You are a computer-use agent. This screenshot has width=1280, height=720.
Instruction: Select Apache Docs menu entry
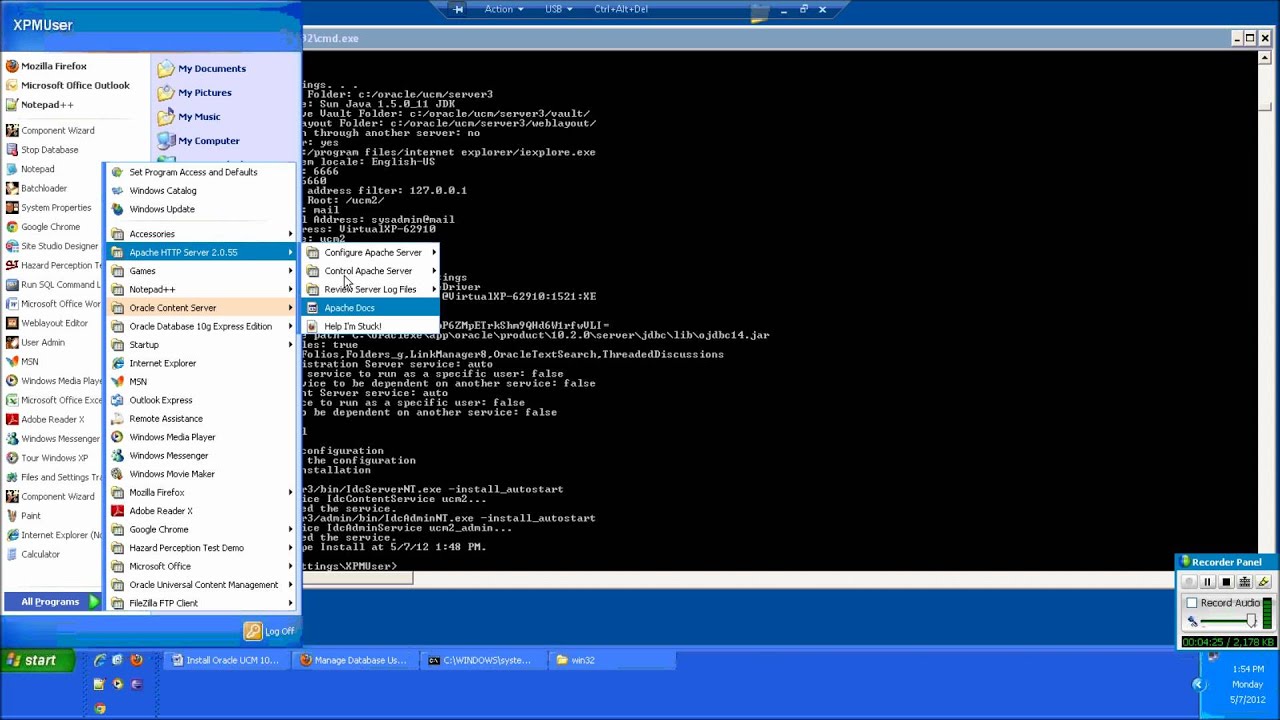pyautogui.click(x=371, y=308)
